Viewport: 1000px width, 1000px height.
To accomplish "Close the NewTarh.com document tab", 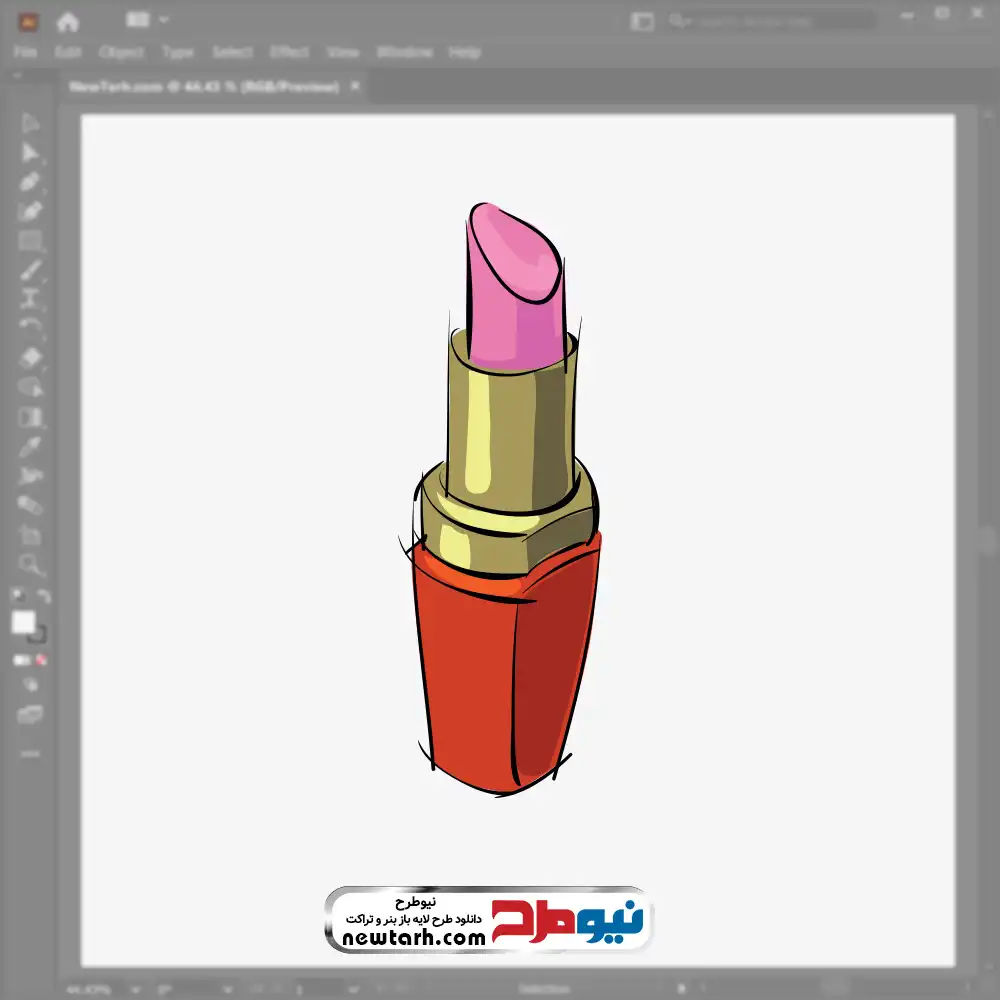I will coord(356,87).
